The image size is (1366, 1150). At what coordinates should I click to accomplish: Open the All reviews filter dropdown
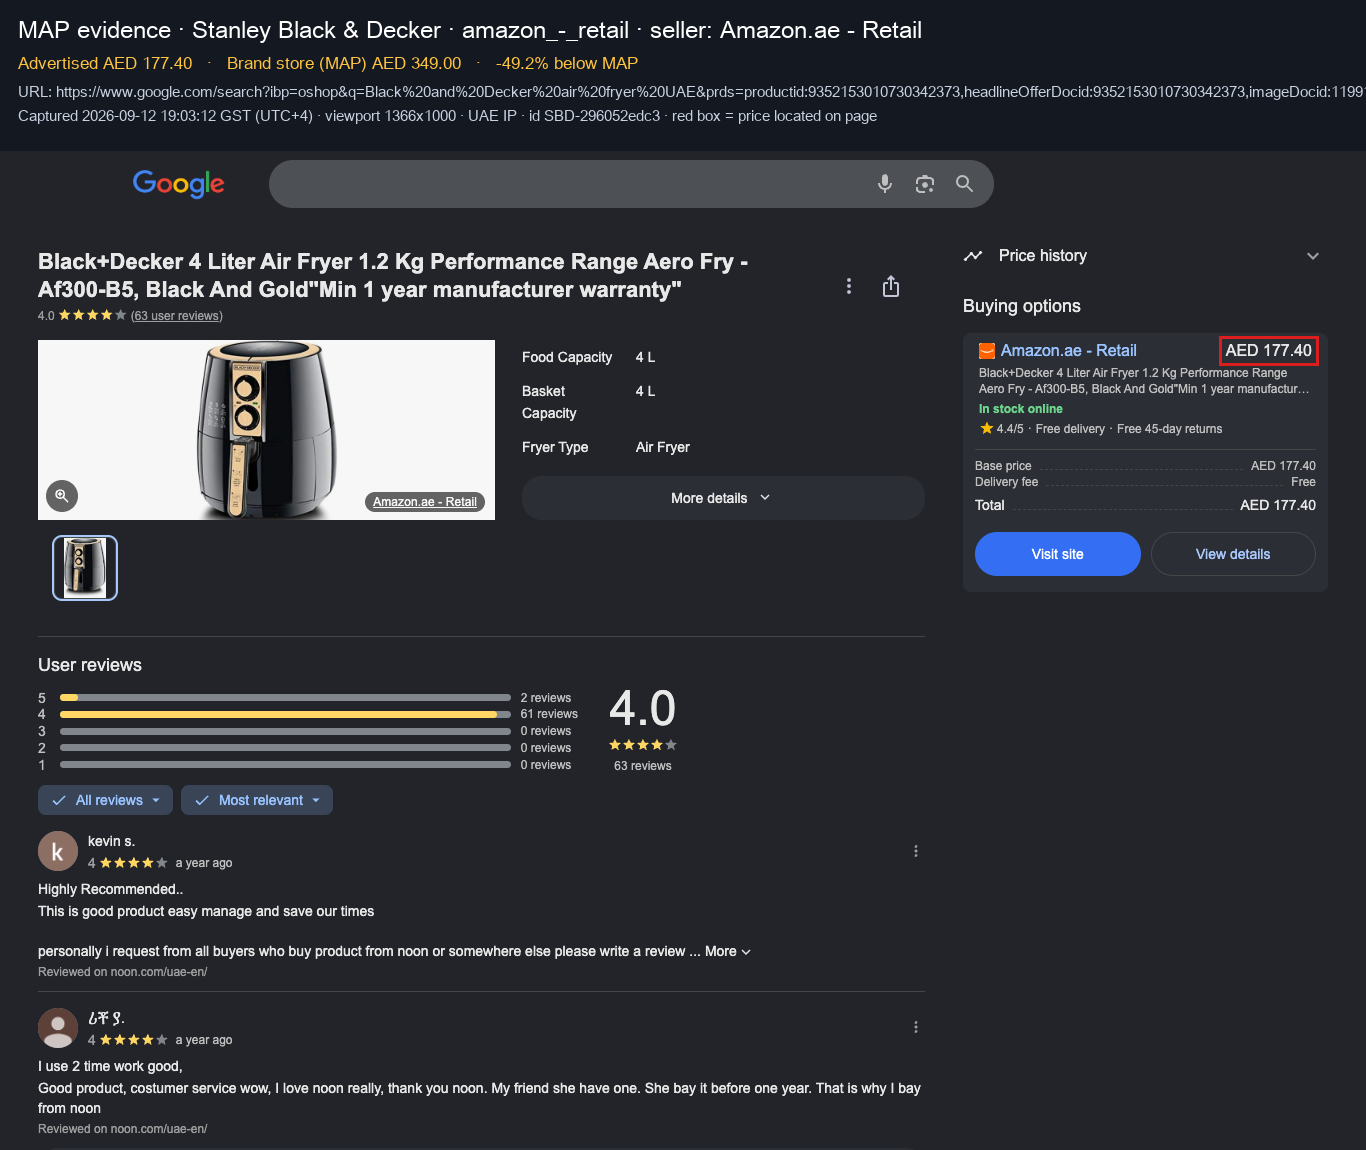pos(106,800)
